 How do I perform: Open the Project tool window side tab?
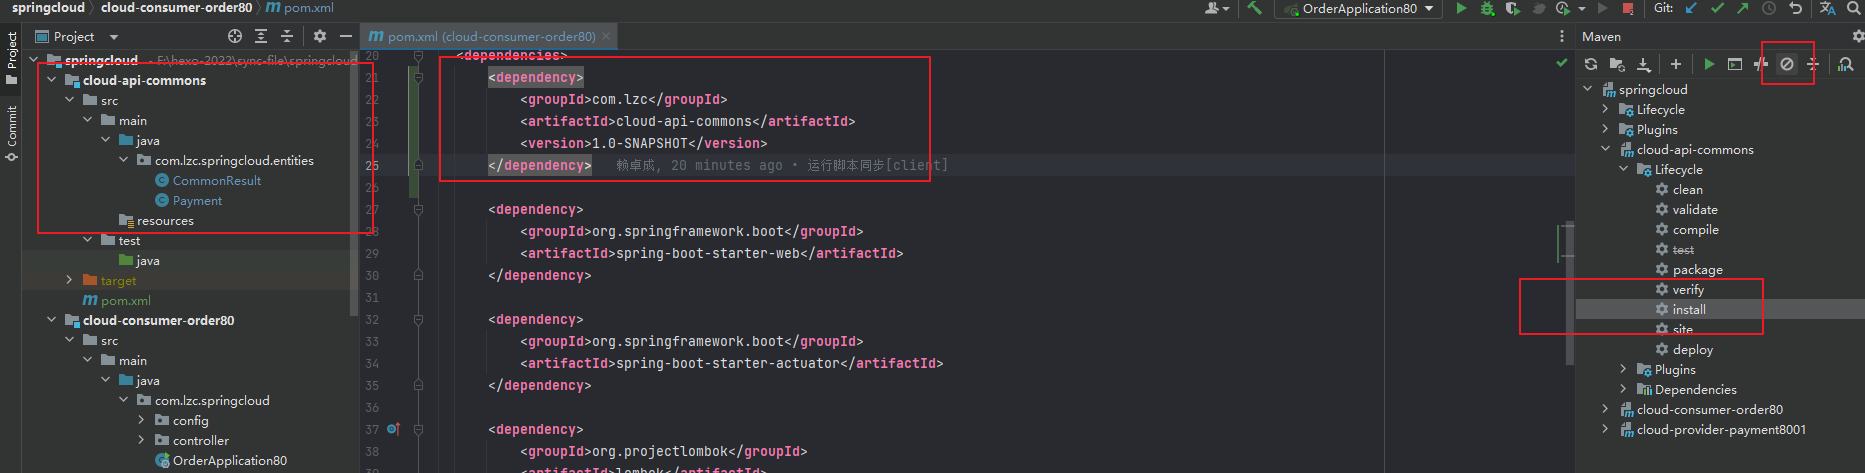tap(11, 58)
